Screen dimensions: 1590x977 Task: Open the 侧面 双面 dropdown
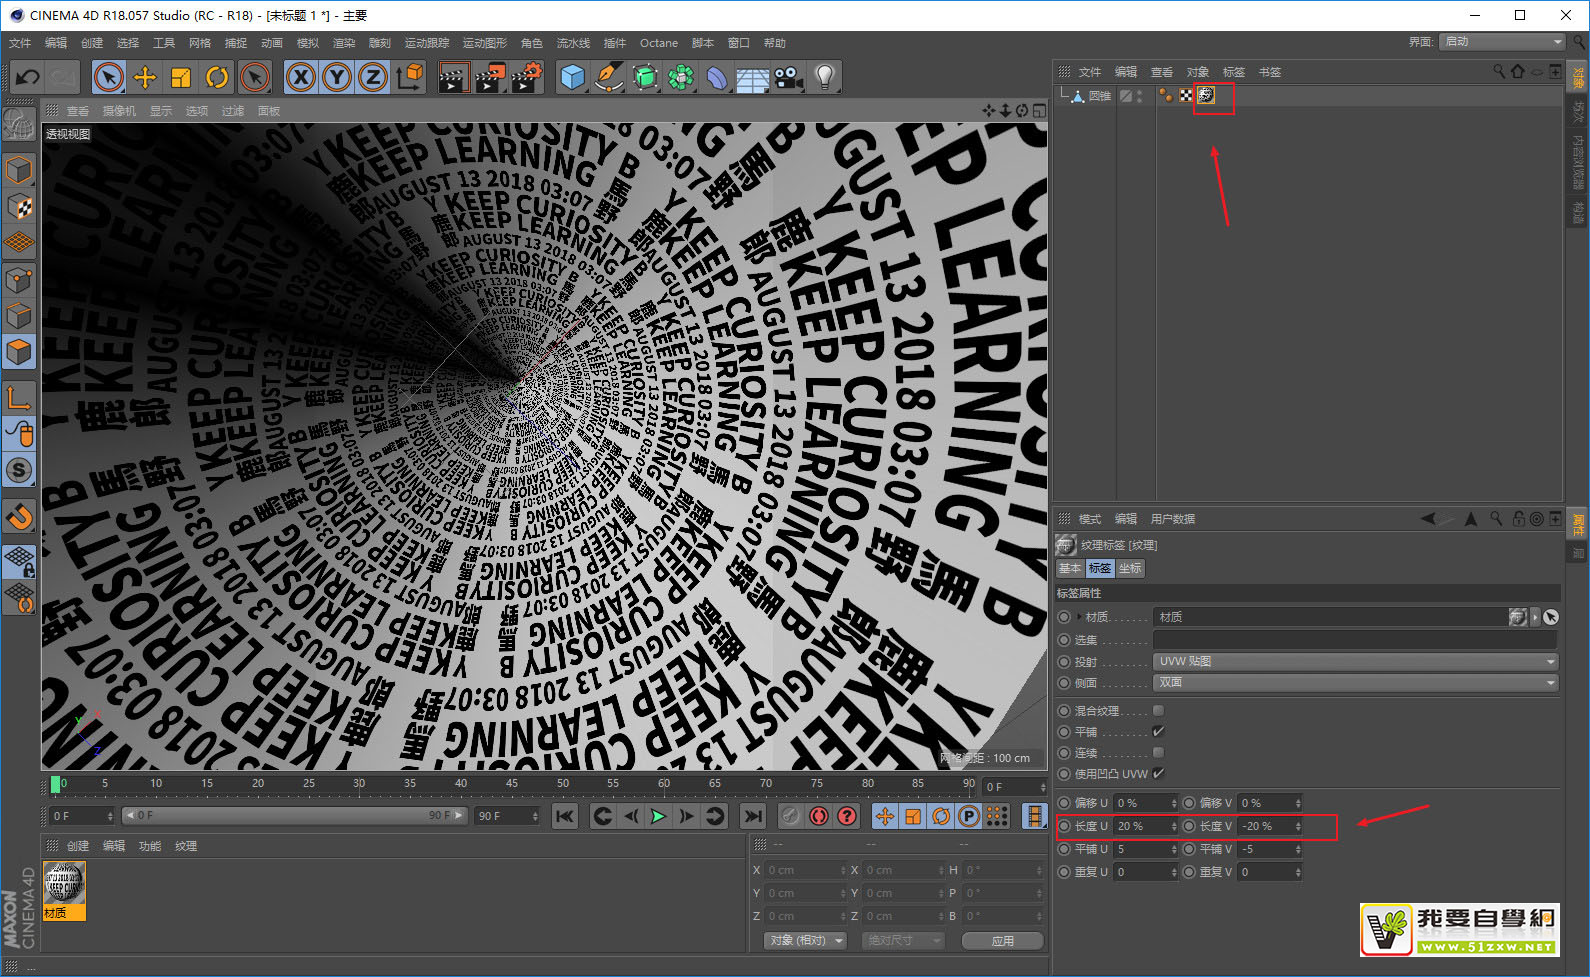pyautogui.click(x=1356, y=682)
